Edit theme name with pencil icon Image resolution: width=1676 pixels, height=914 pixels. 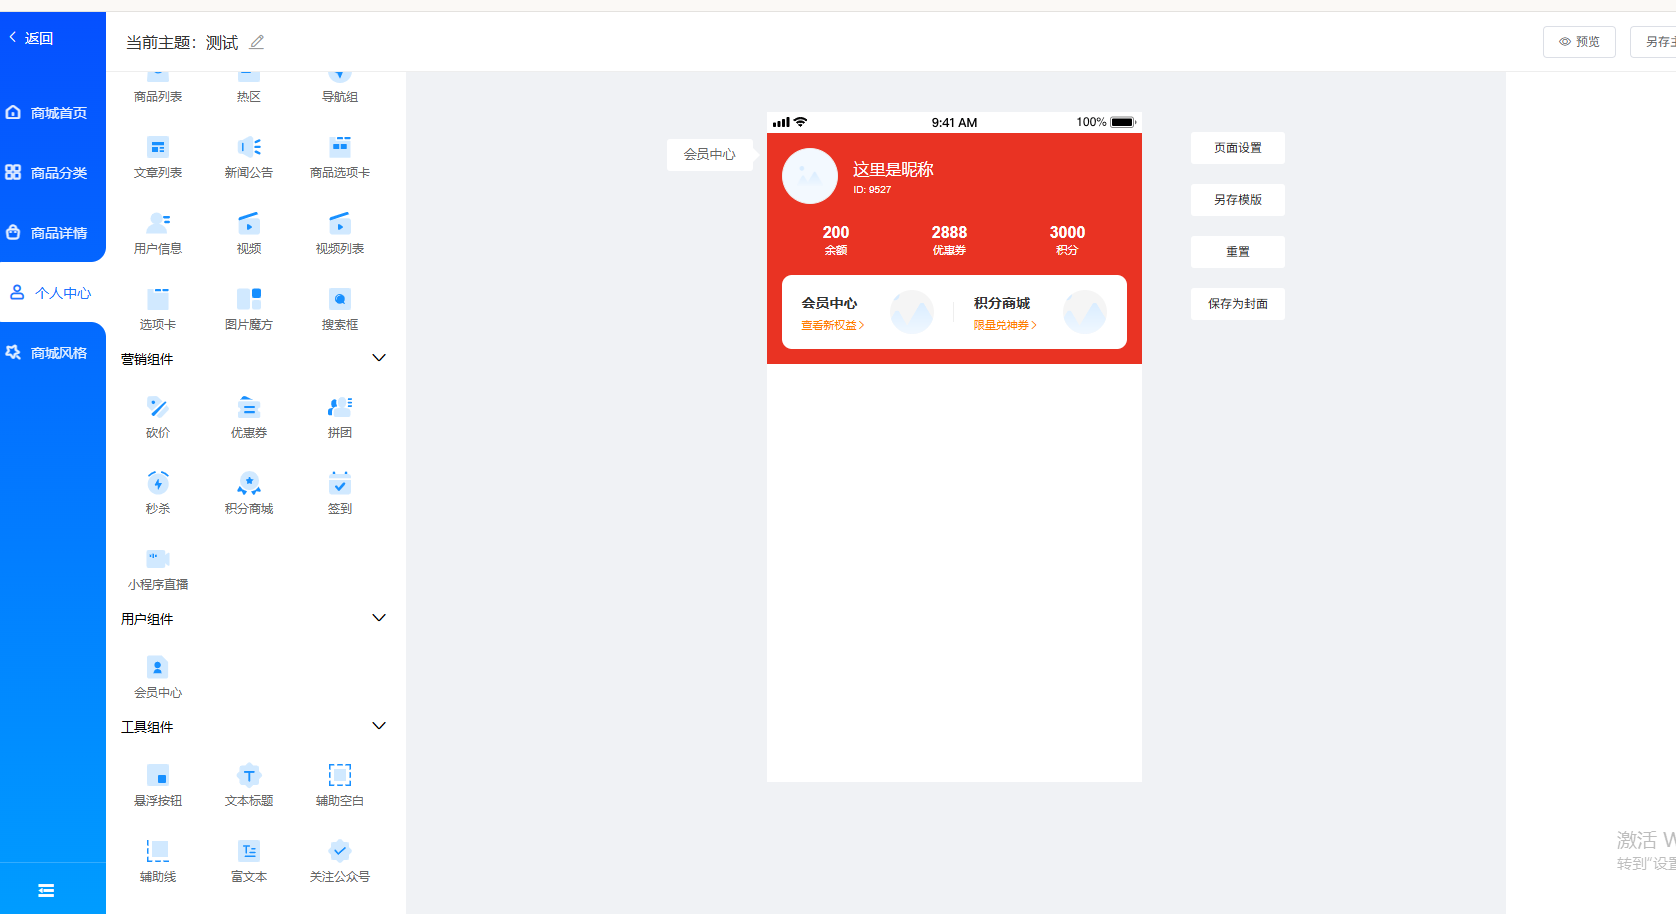257,42
